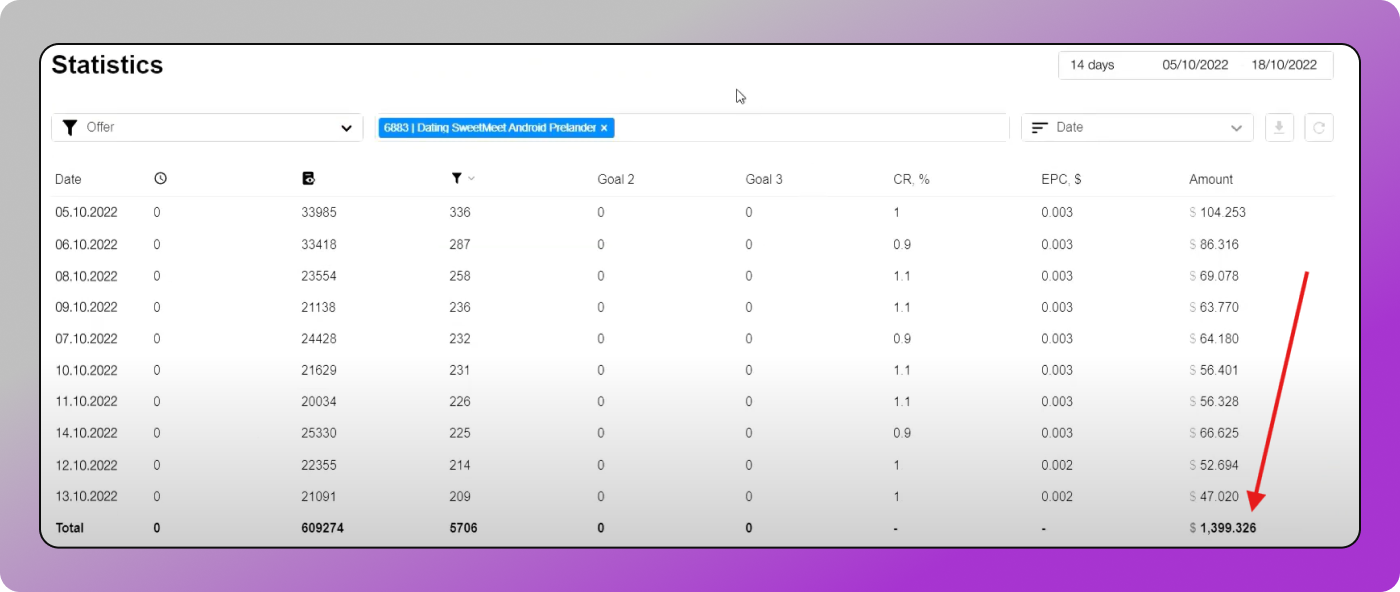1400x592 pixels.
Task: Sort table by CR, % column header
Action: click(911, 180)
